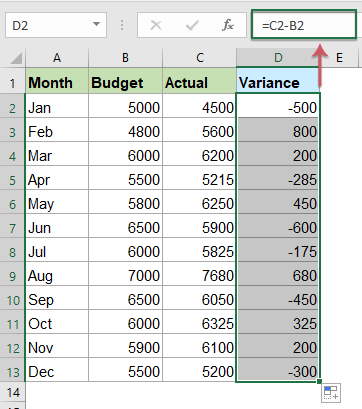362x409 pixels.
Task: Open the Insert Function fx dialog
Action: click(228, 25)
